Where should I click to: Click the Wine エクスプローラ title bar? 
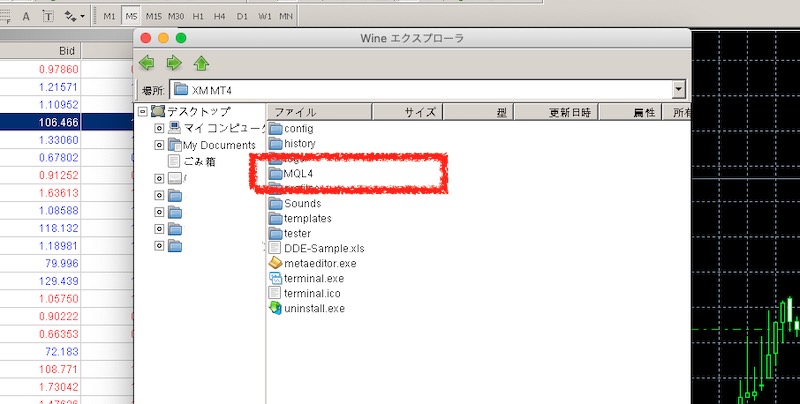(x=412, y=38)
